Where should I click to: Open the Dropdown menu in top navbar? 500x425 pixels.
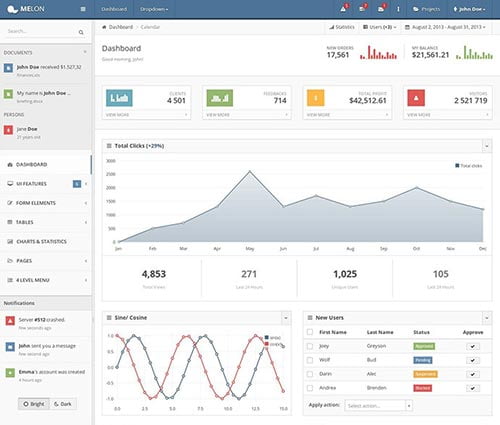click(154, 9)
